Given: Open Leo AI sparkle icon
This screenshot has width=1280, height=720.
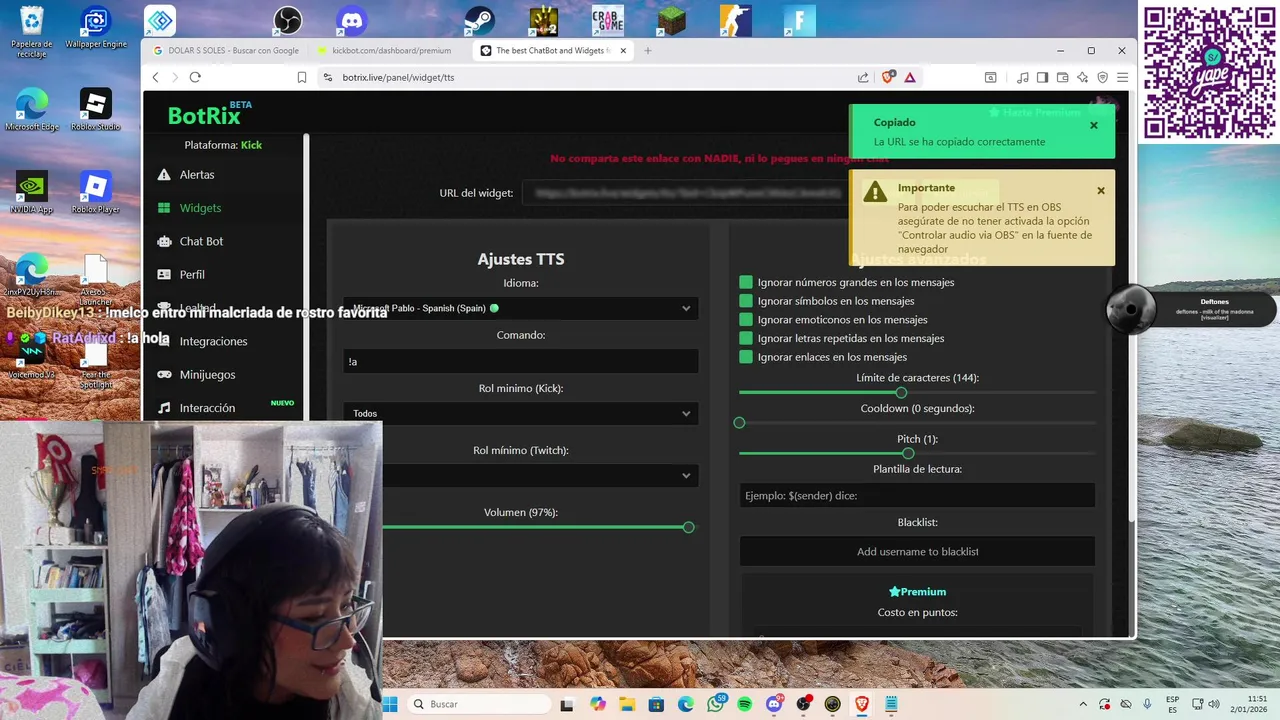Looking at the screenshot, I should tap(1082, 77).
